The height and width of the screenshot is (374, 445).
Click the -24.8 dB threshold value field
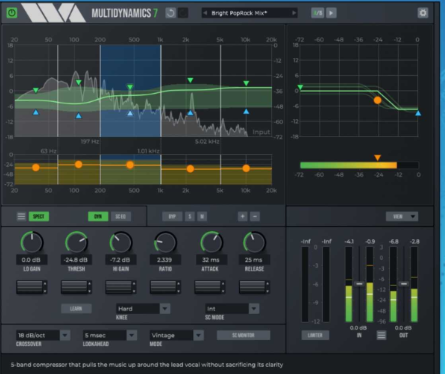(76, 260)
